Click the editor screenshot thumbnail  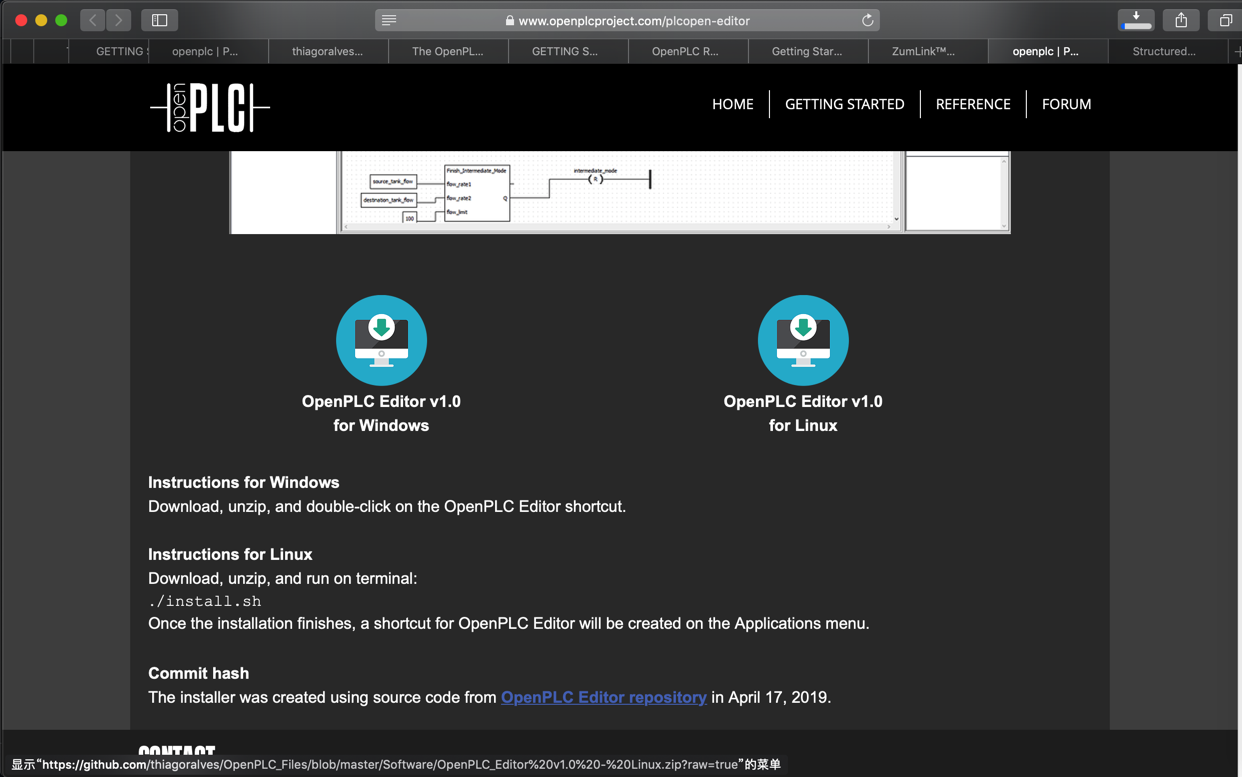tap(620, 192)
